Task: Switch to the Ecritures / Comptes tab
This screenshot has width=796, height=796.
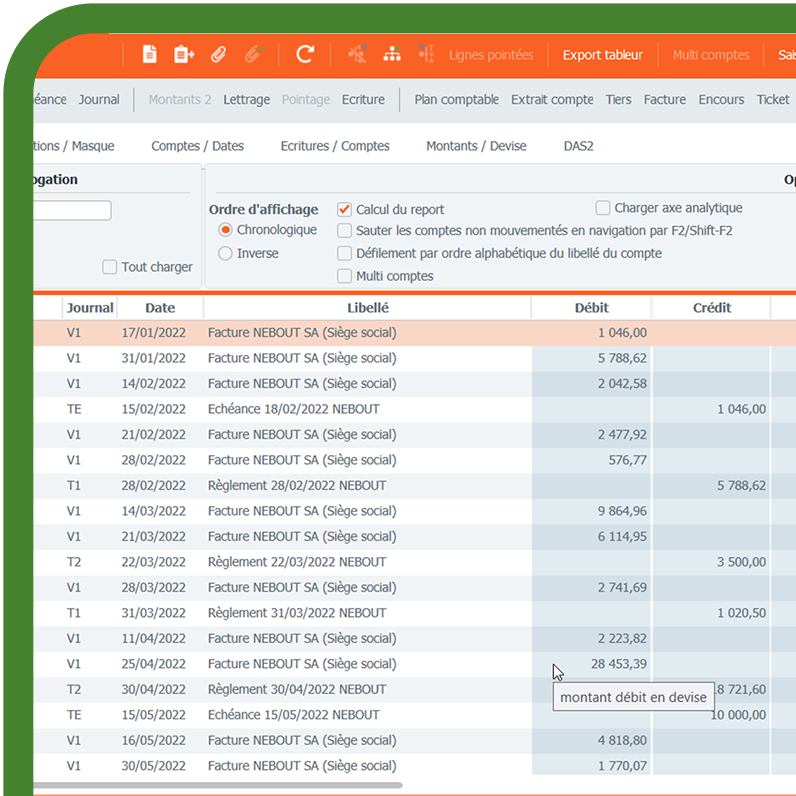Action: click(335, 146)
